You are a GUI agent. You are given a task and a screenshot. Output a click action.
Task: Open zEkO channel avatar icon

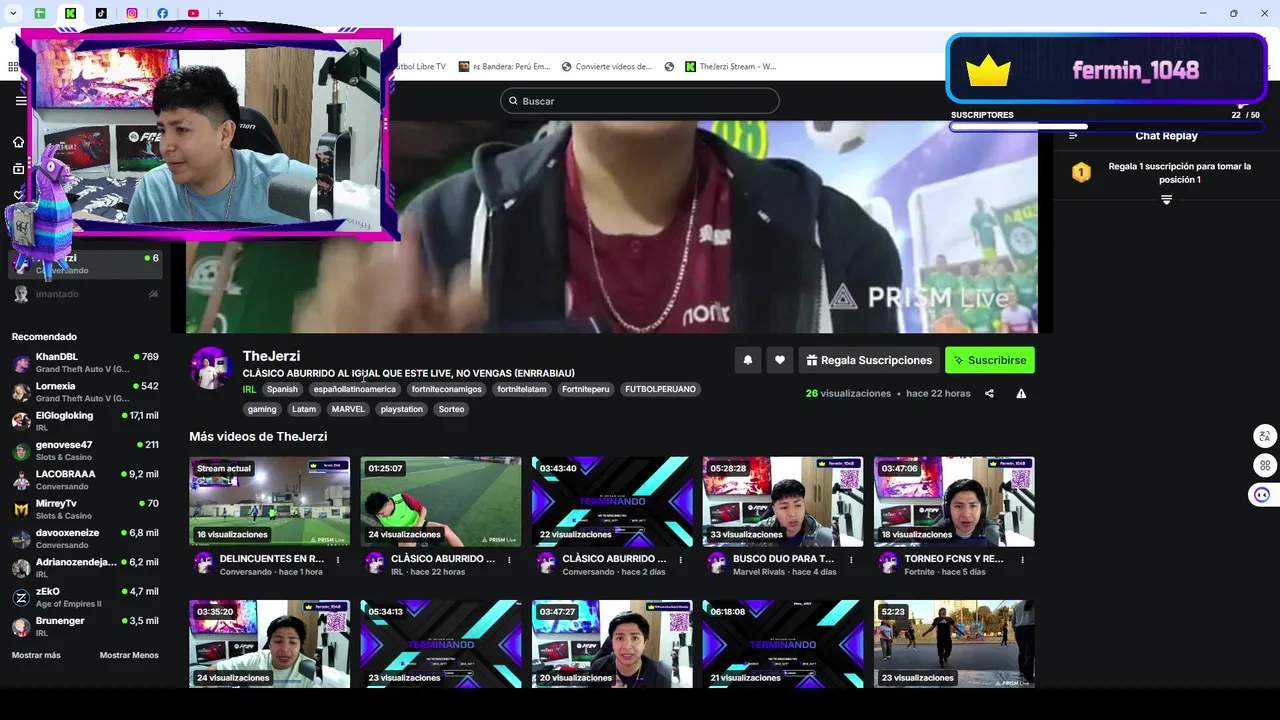21,598
